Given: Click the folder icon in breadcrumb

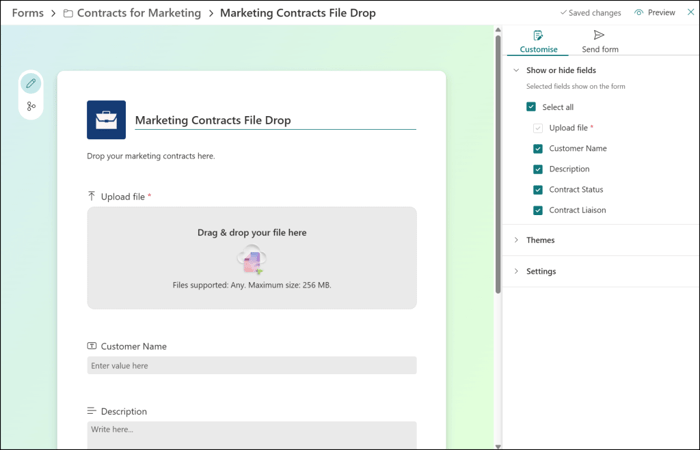Looking at the screenshot, I should click(x=68, y=14).
